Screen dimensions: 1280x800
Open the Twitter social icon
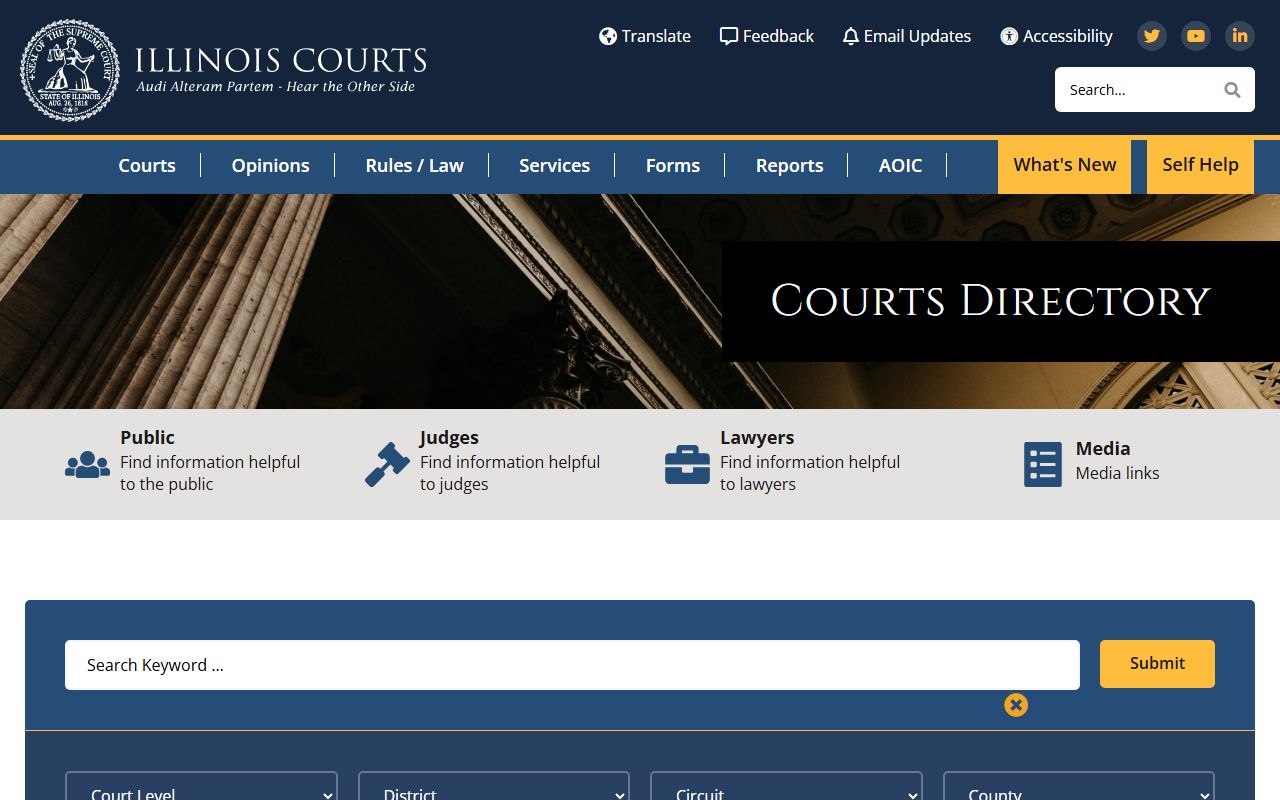tap(1152, 36)
